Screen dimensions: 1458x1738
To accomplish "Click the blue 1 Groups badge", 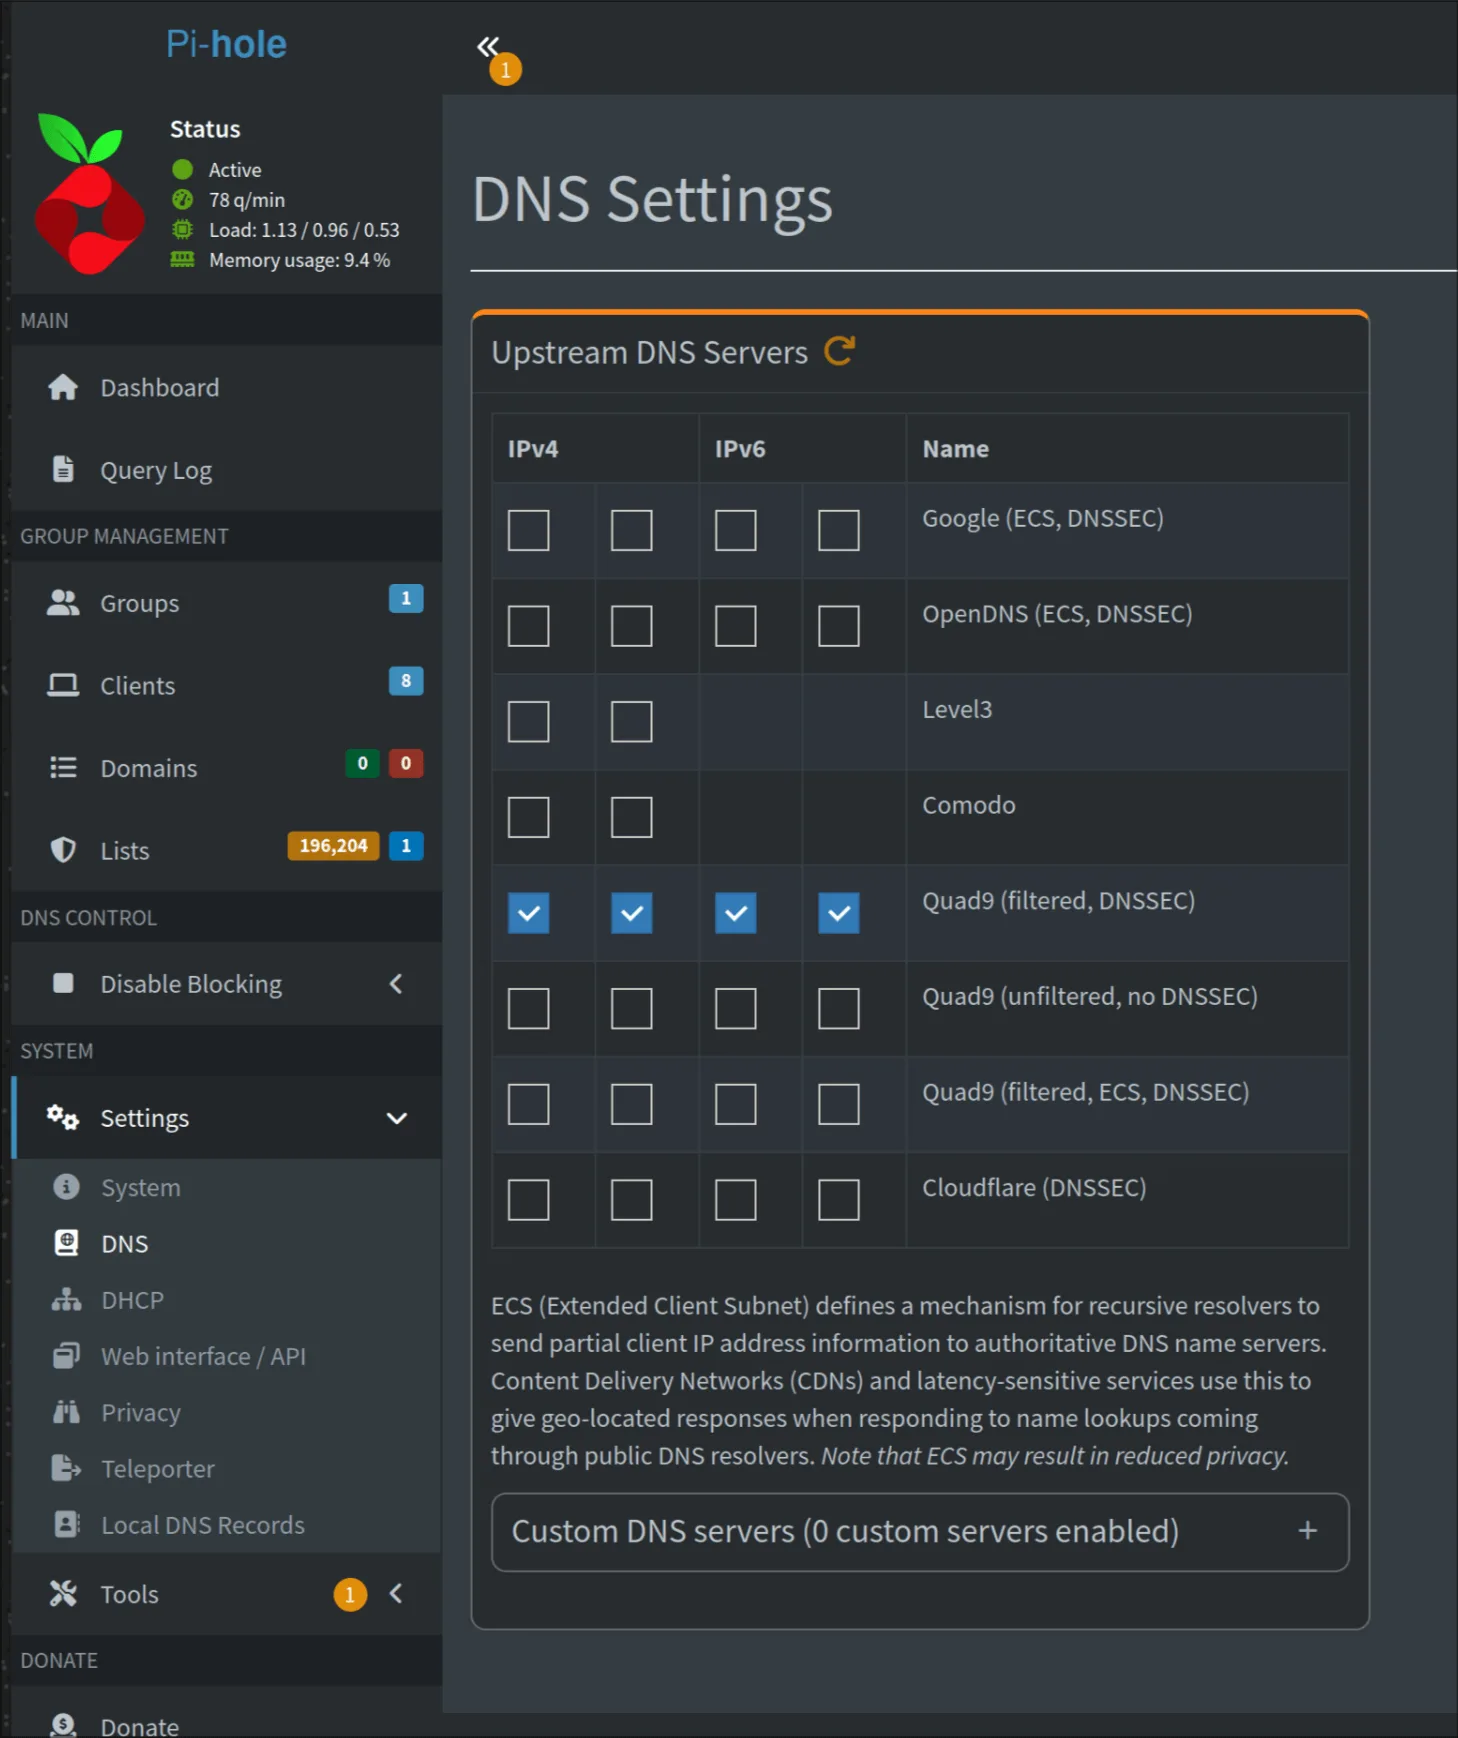I will [x=406, y=598].
